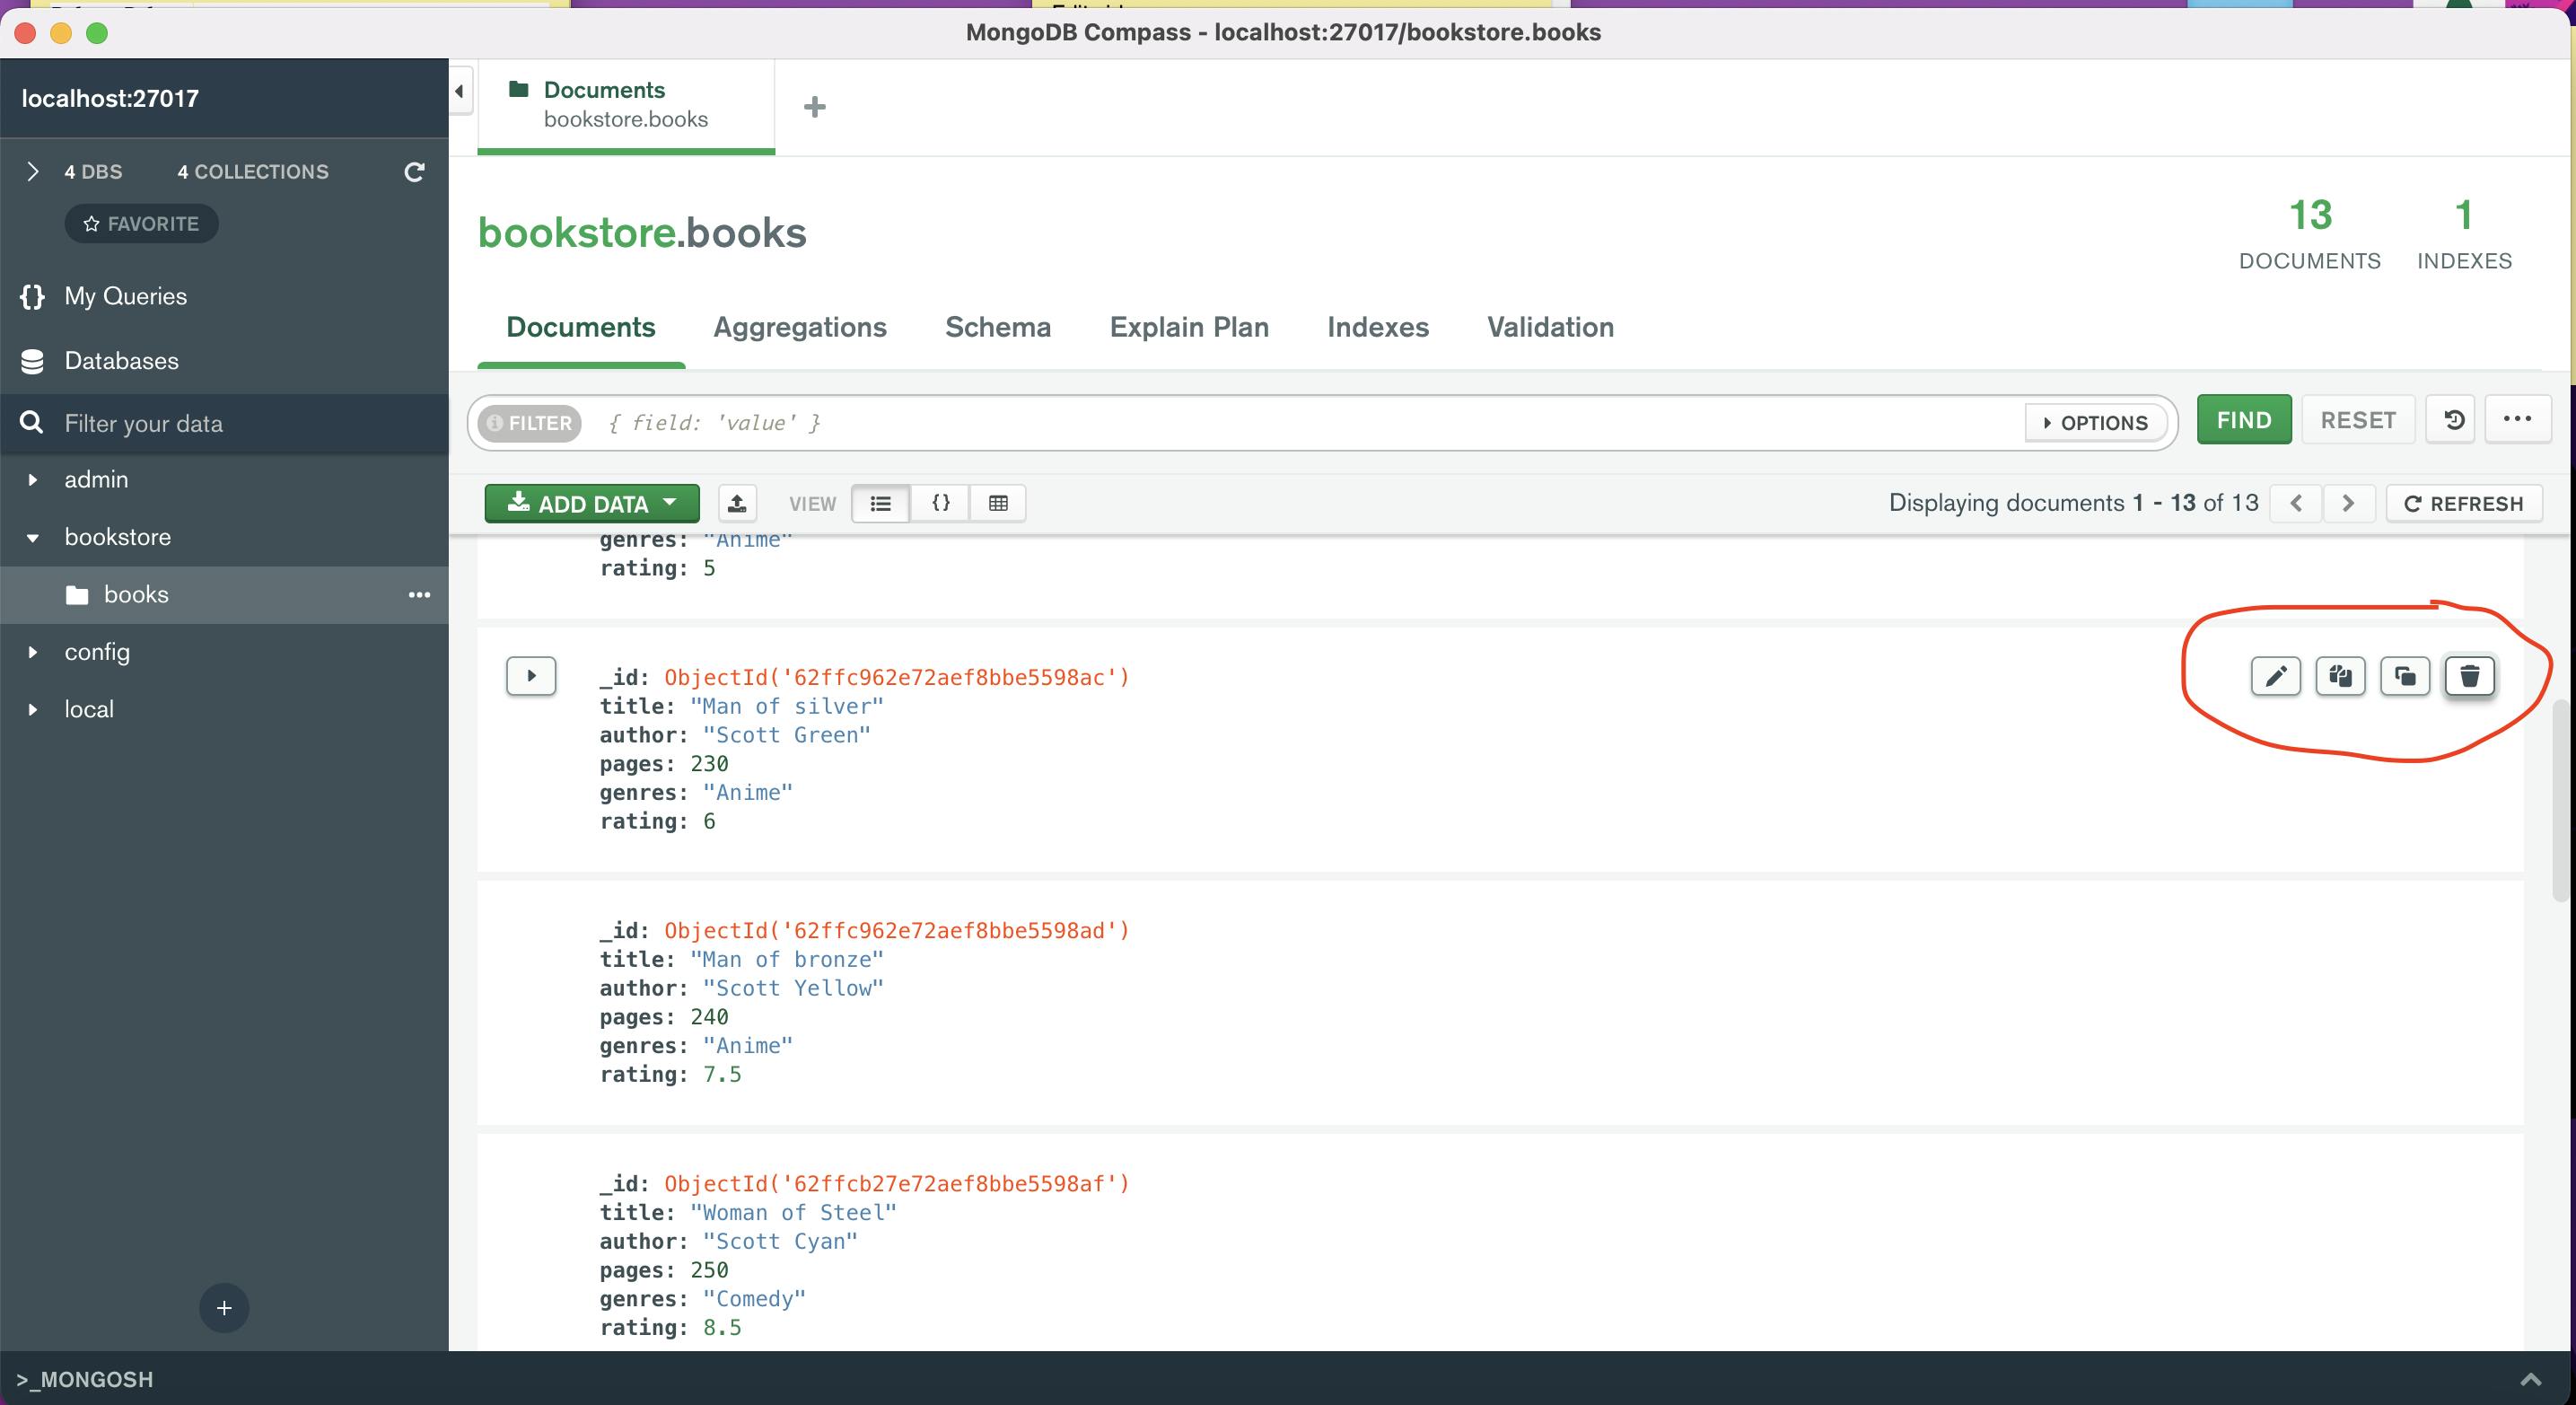Mark connection as FAVORITE
This screenshot has width=2576, height=1405.
click(142, 224)
